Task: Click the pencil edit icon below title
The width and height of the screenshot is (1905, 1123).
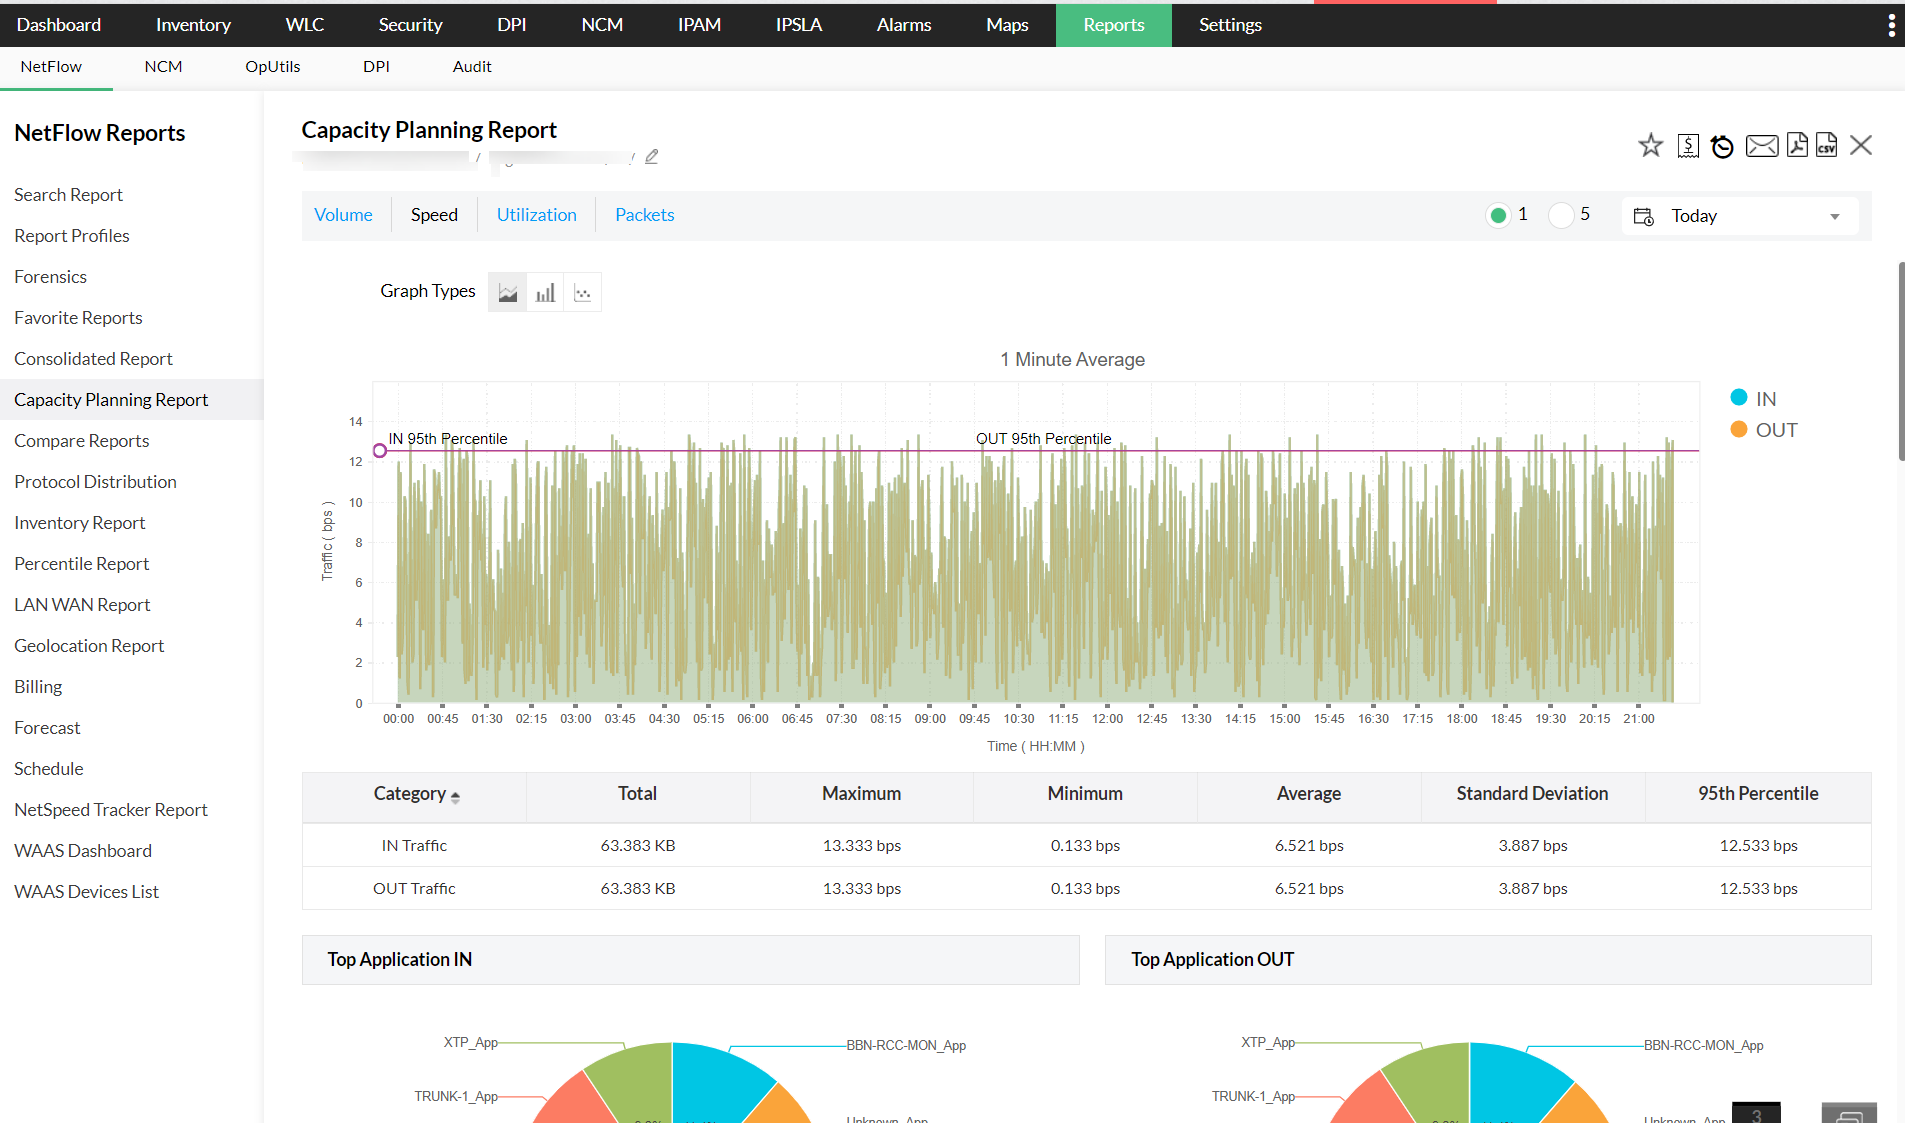Action: (x=652, y=157)
